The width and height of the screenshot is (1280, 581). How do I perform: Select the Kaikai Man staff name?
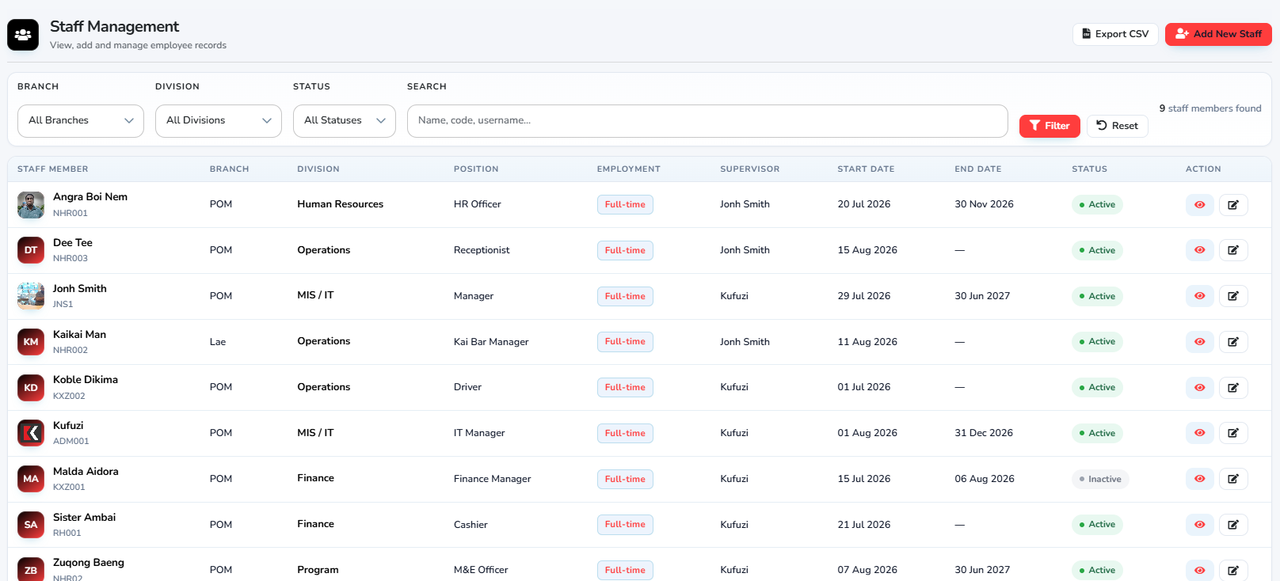[79, 335]
